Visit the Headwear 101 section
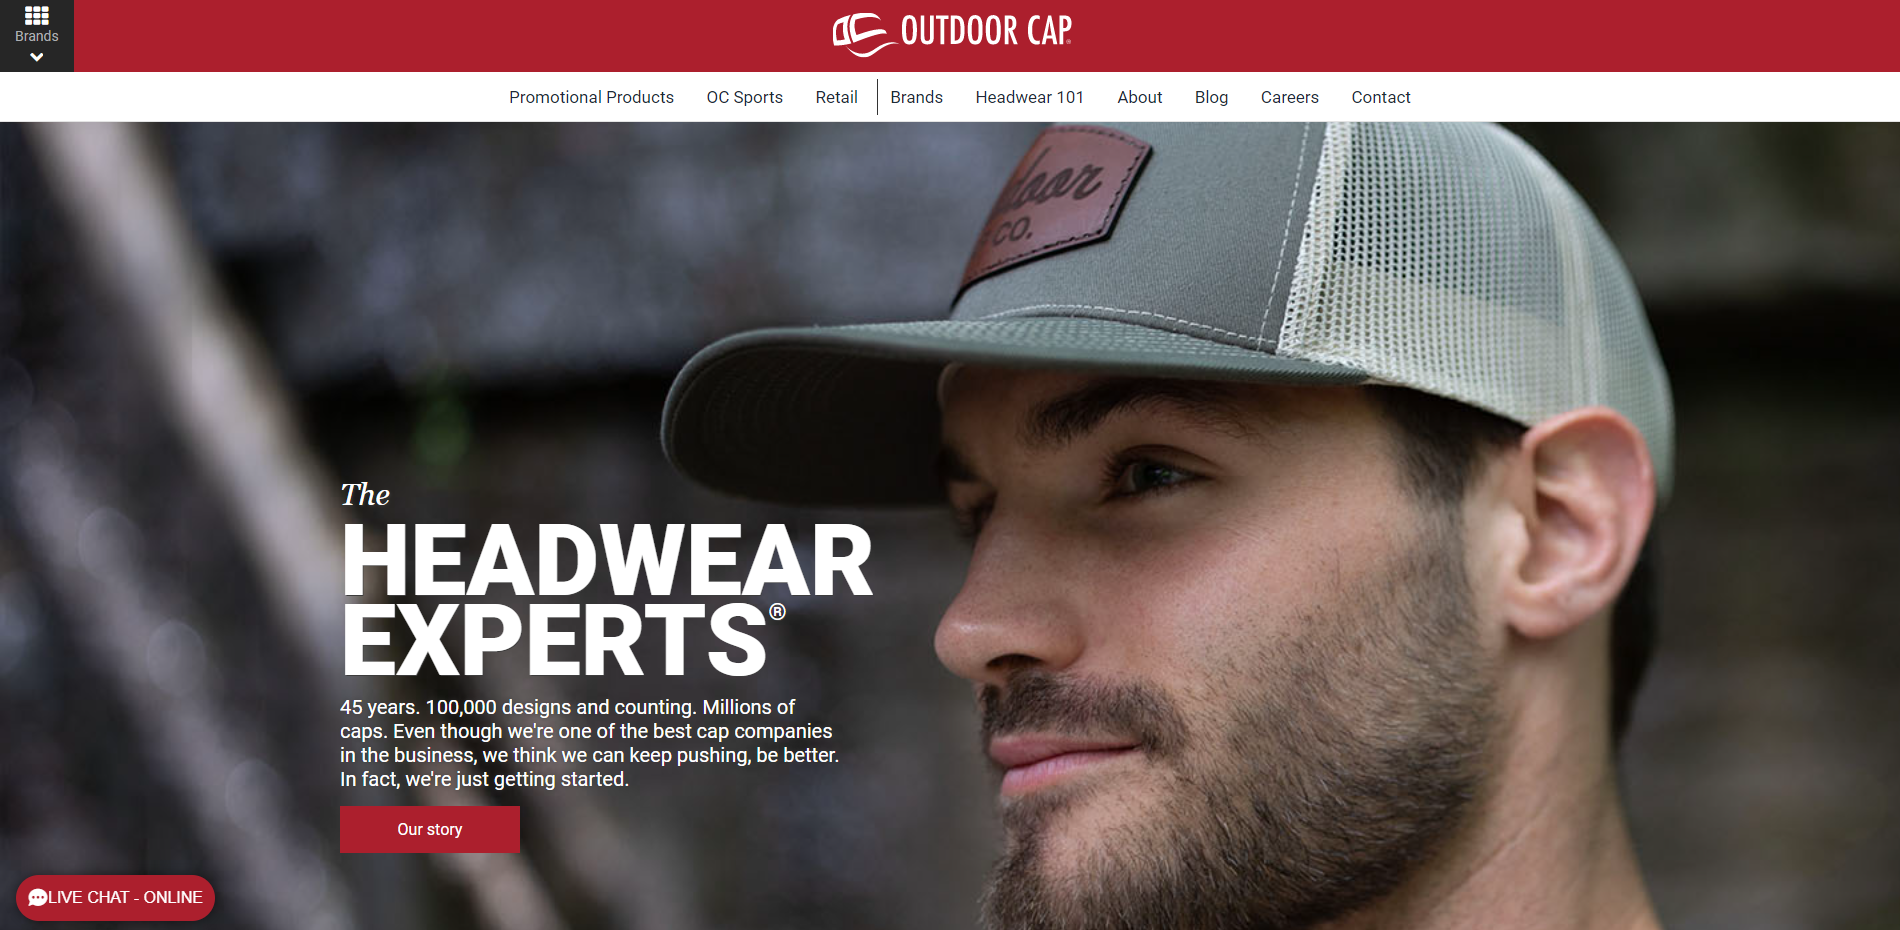The height and width of the screenshot is (930, 1900). coord(1030,97)
